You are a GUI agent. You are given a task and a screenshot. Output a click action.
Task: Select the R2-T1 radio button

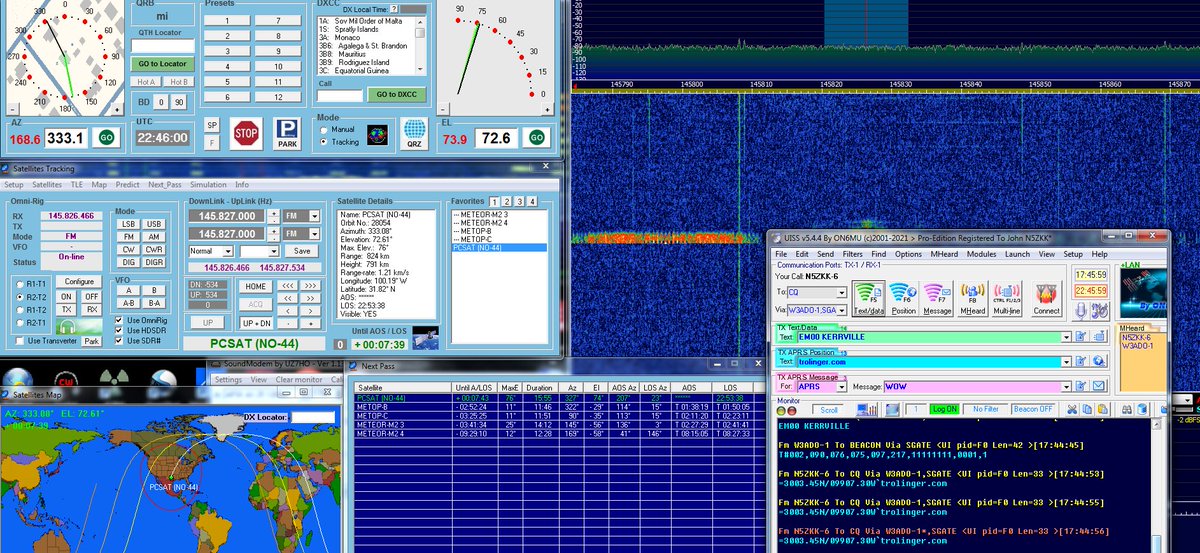click(20, 323)
